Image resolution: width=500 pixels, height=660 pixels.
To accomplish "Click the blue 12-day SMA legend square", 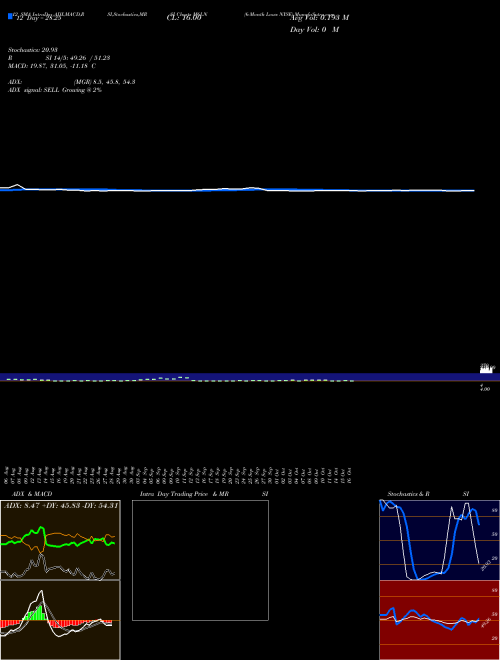I will [x=10, y=16].
